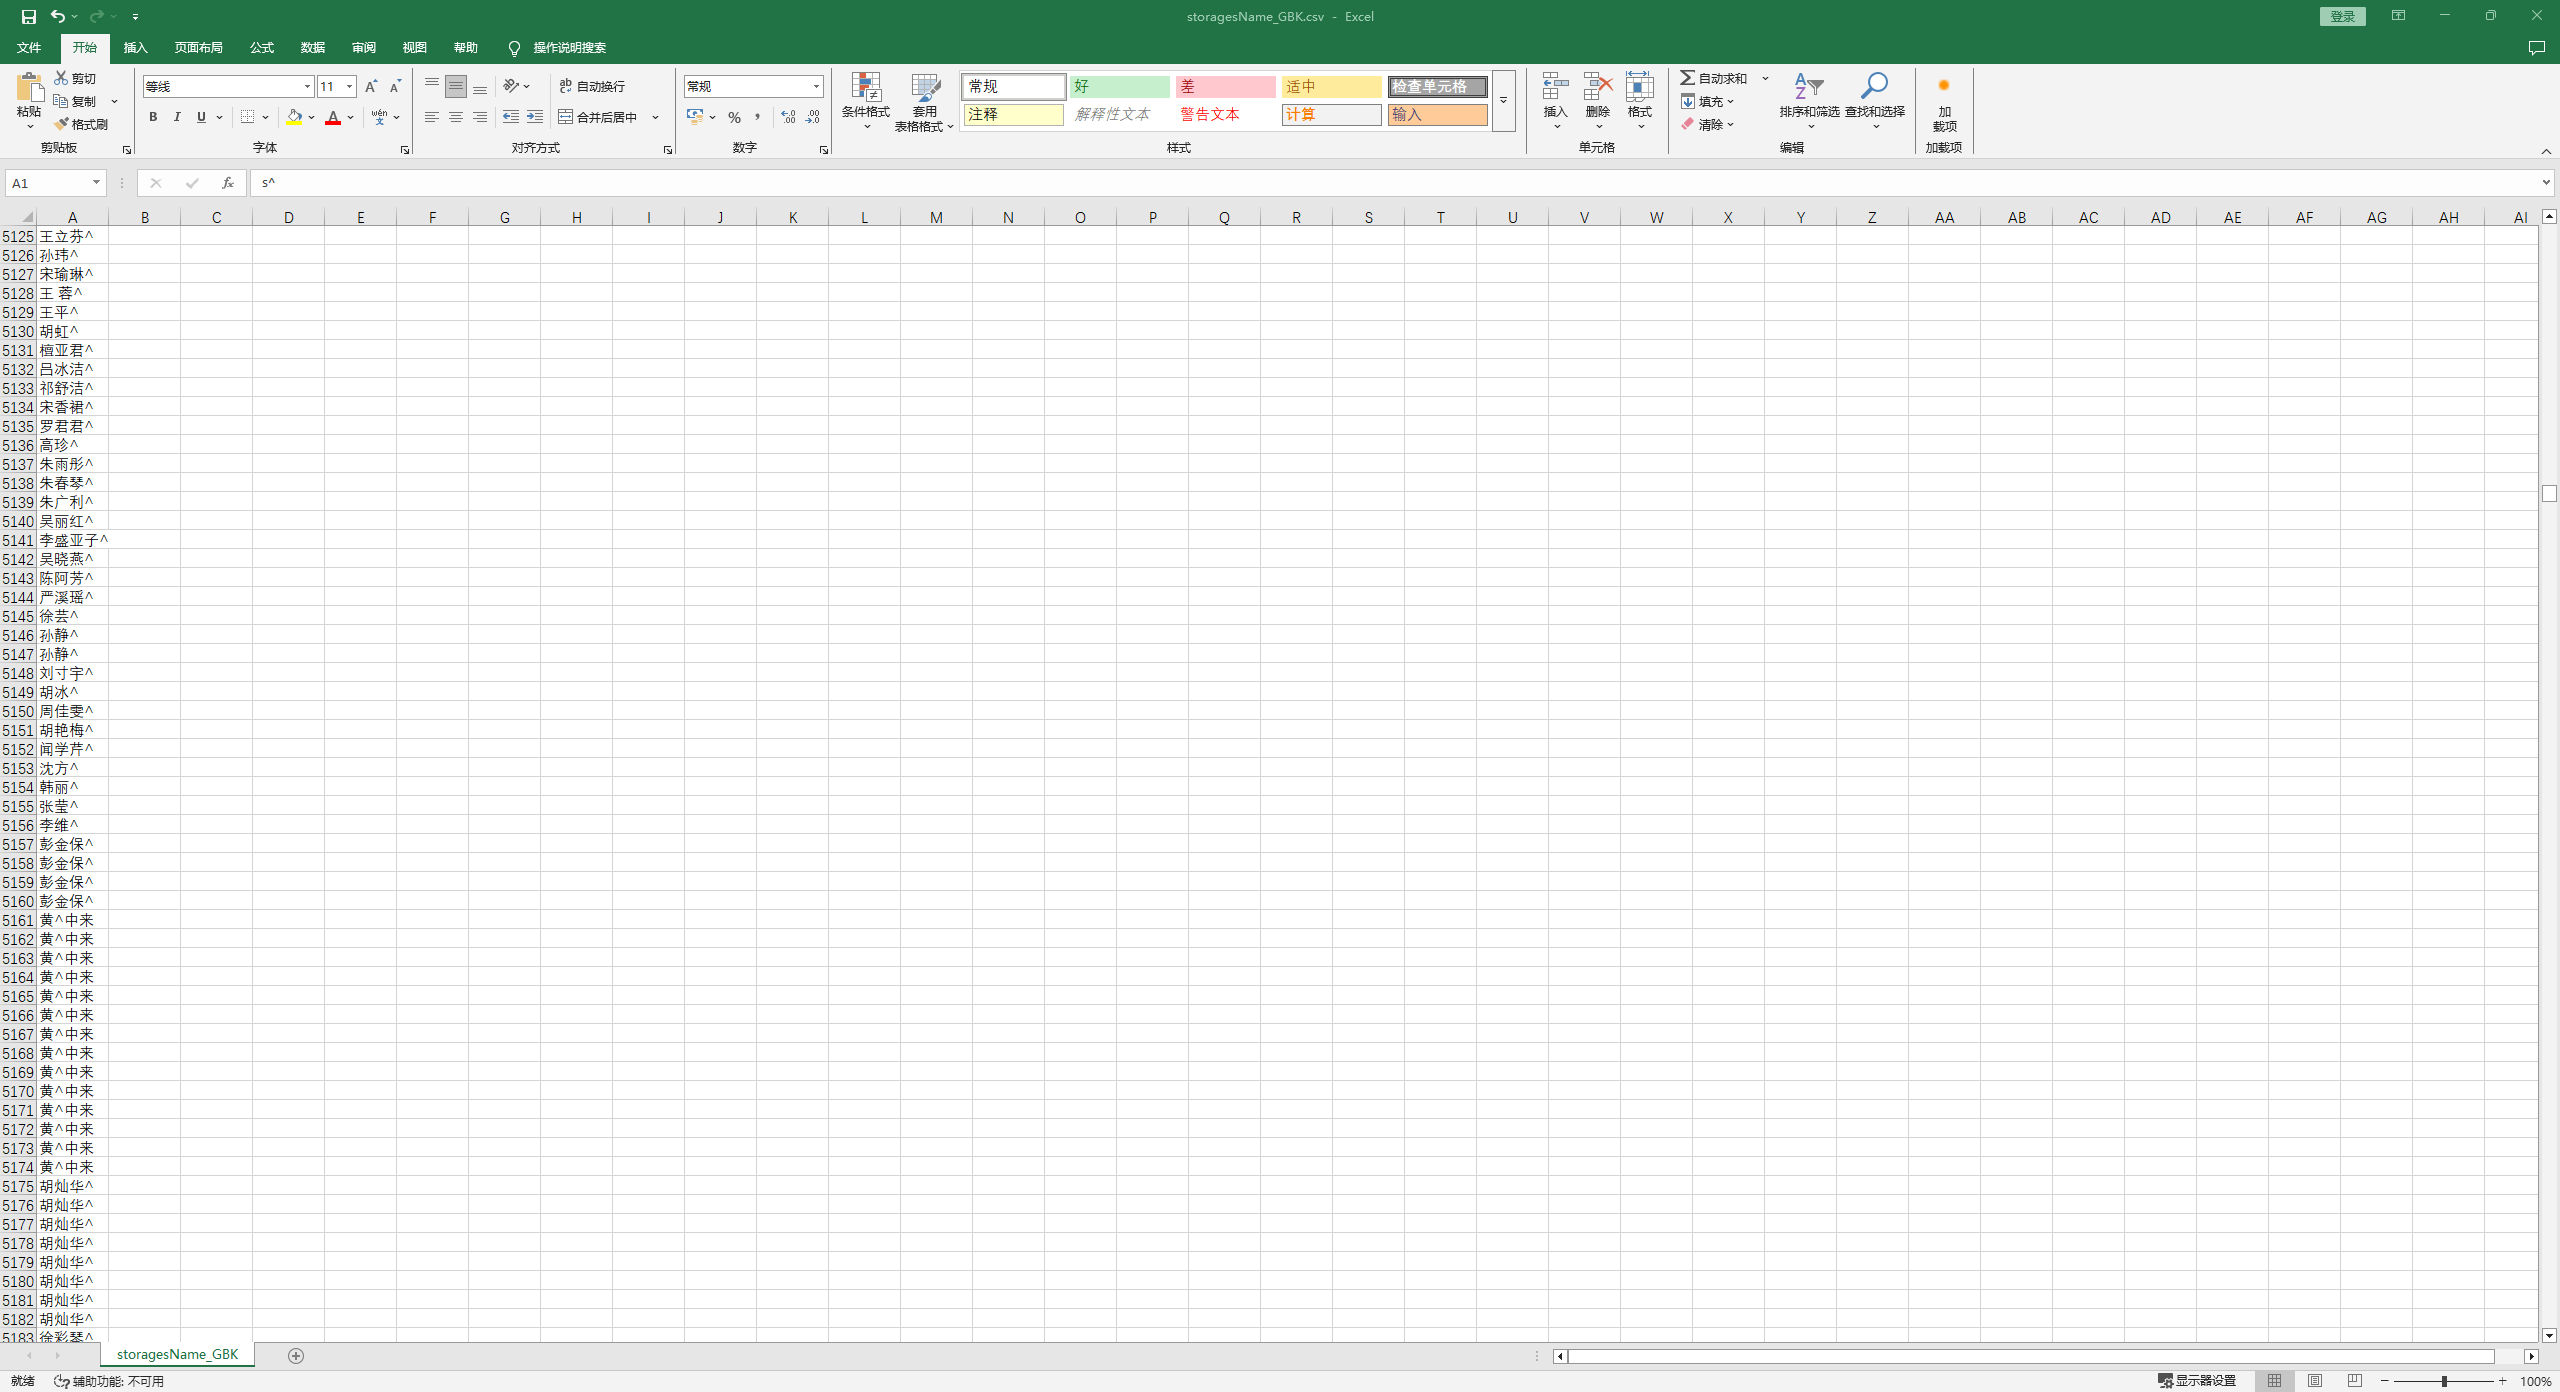Toggle Underline formatting

201,117
